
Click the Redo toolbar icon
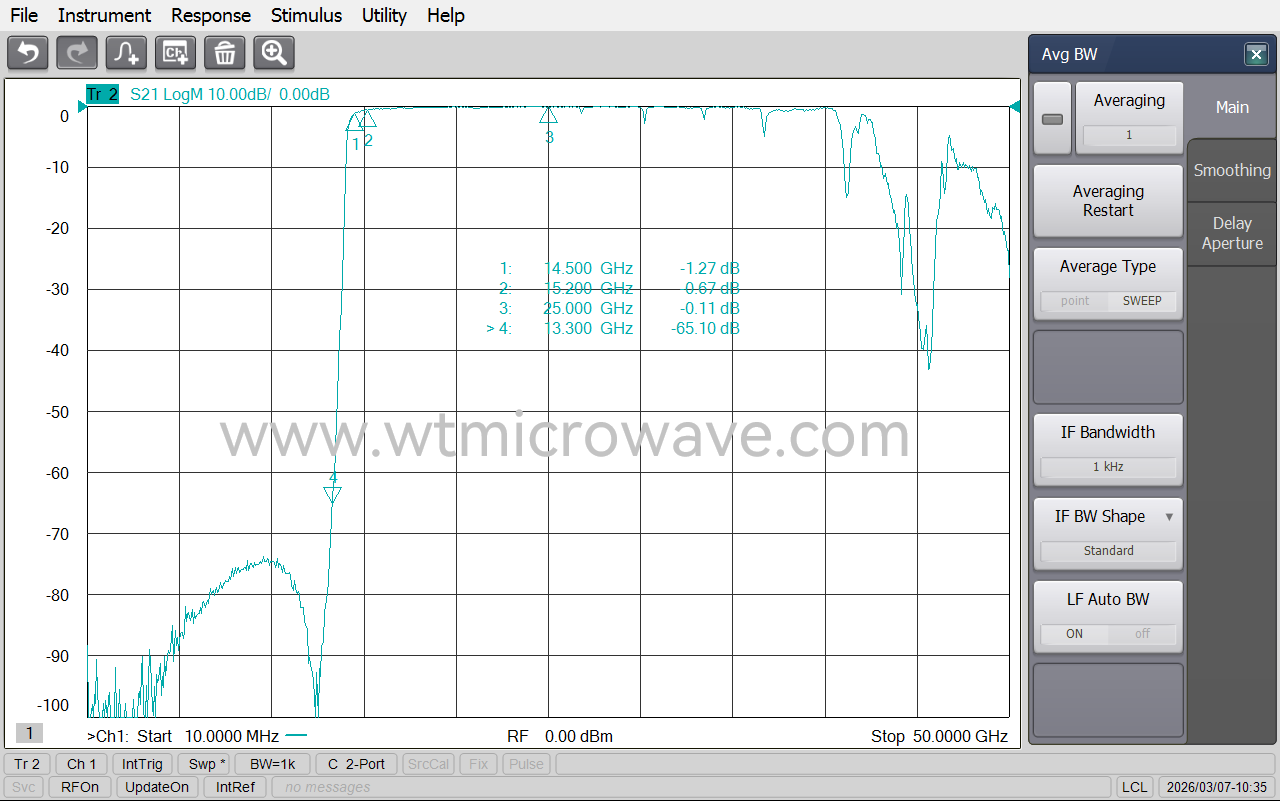coord(77,53)
